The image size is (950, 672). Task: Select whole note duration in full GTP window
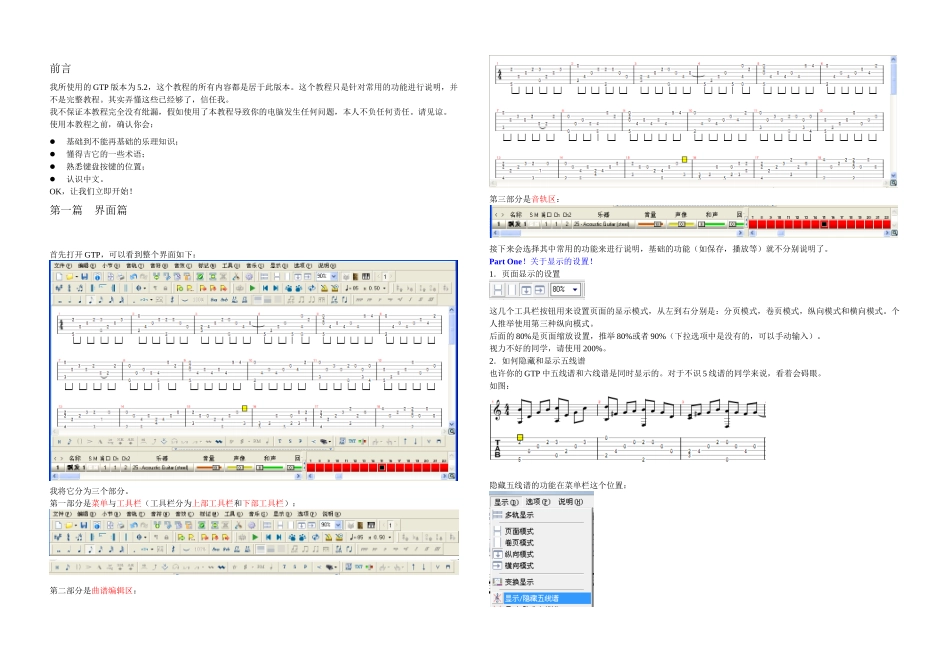60,300
